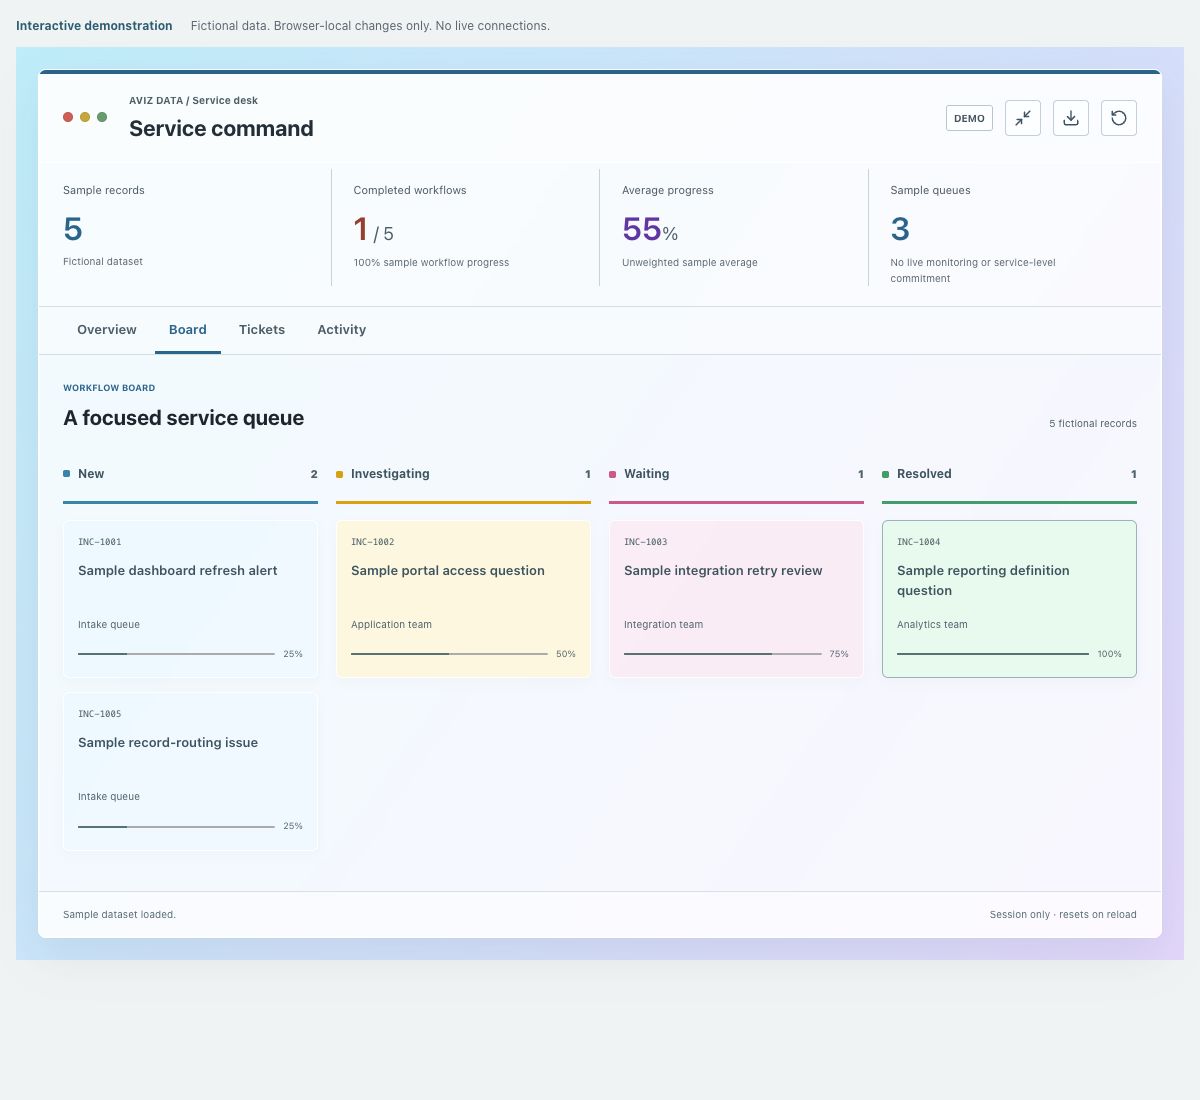Click the New column header

[190, 474]
